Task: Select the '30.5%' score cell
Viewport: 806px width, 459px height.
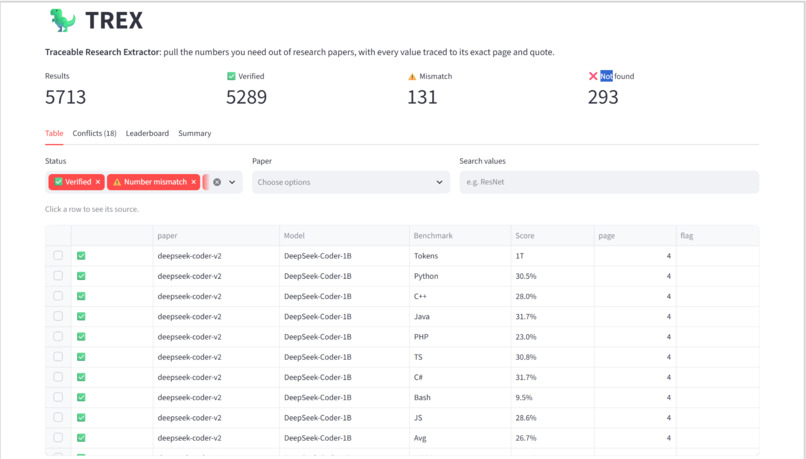Action: pos(553,276)
